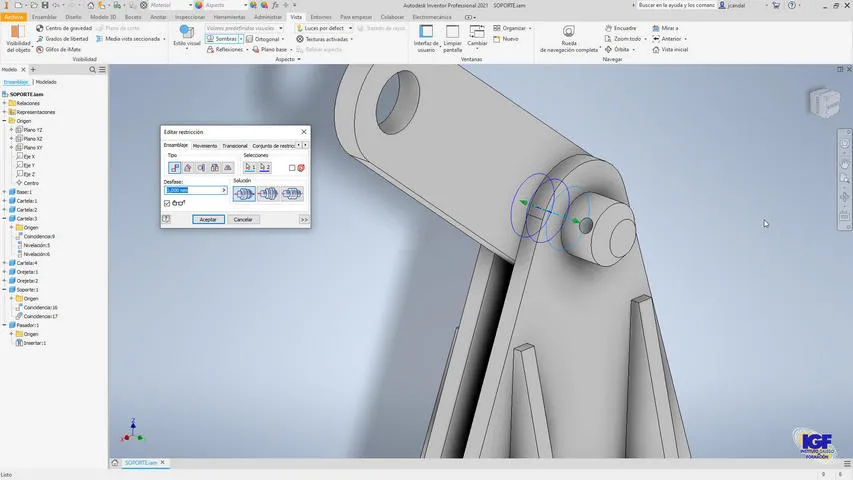This screenshot has width=853, height=480.
Task: Open the Archivo menu
Action: pos(14,17)
